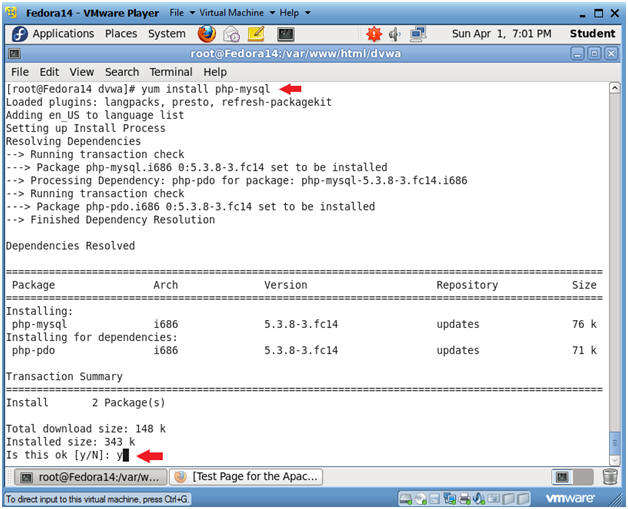
Task: Click the 'Transaction Summary' line
Action: (64, 376)
